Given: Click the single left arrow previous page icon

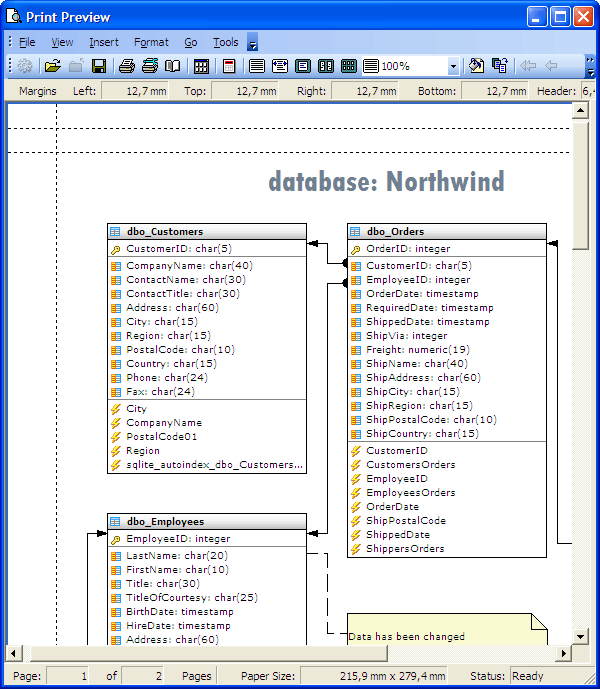Looking at the screenshot, I should click(x=551, y=65).
